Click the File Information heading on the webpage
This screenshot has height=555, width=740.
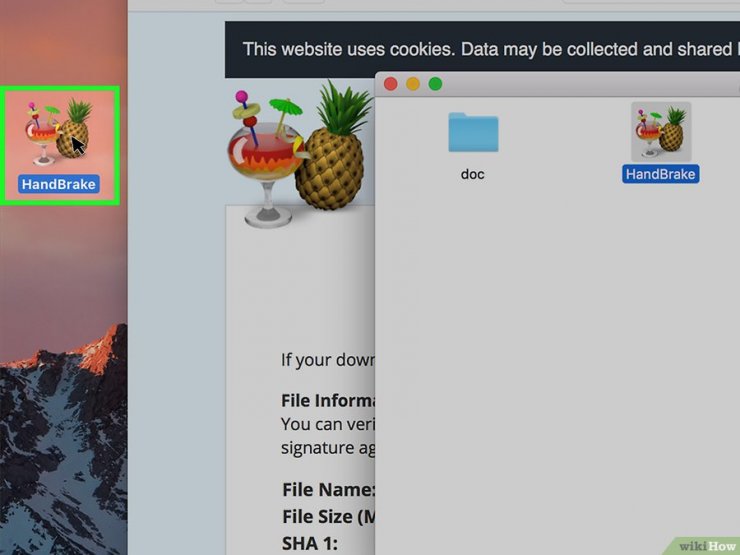[328, 401]
